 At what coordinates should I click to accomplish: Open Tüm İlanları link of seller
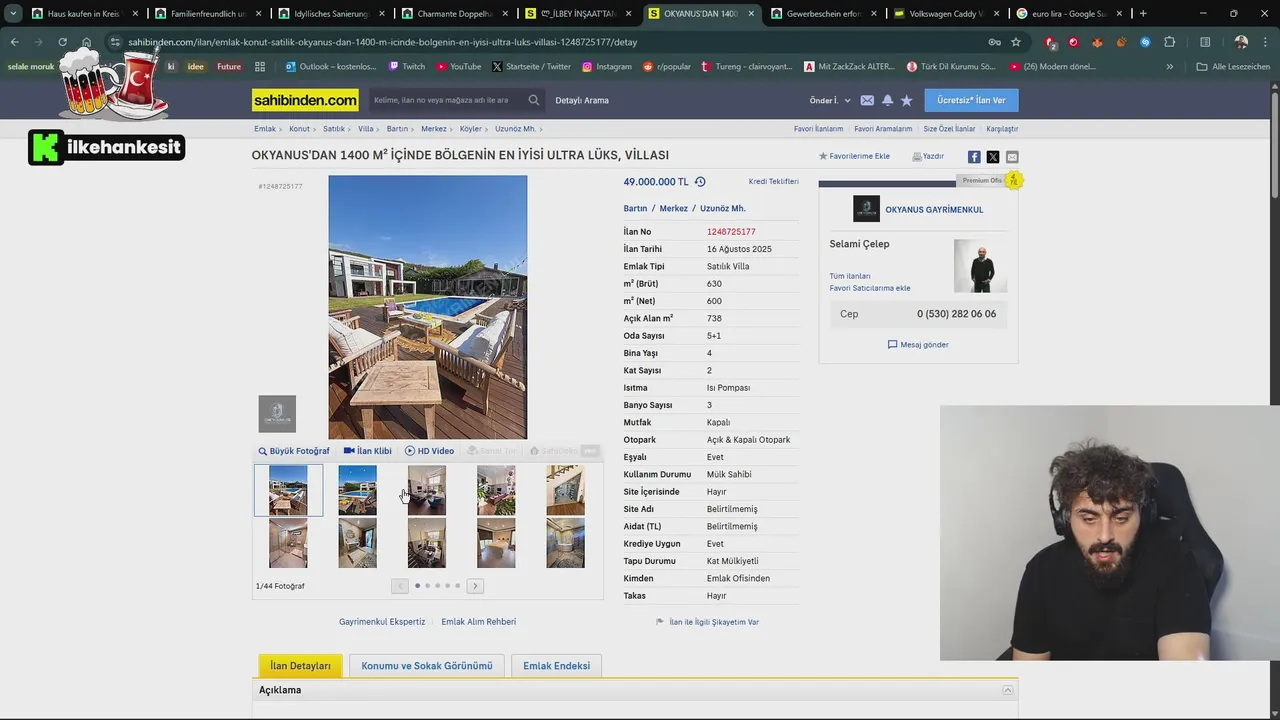[x=850, y=276]
